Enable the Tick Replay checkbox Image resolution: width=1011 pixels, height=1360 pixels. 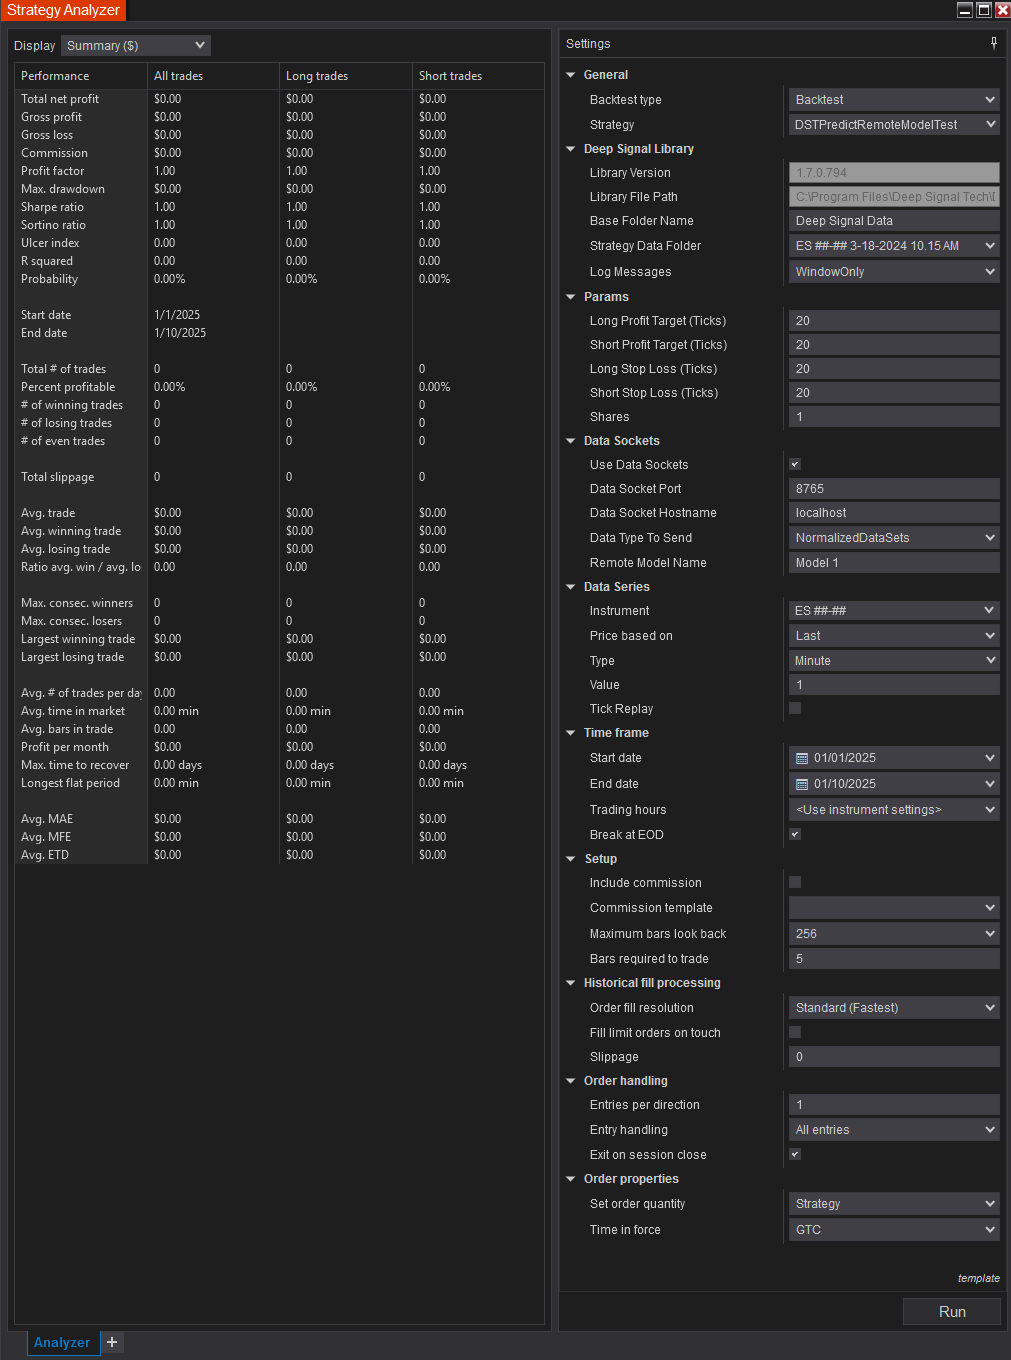(x=795, y=708)
